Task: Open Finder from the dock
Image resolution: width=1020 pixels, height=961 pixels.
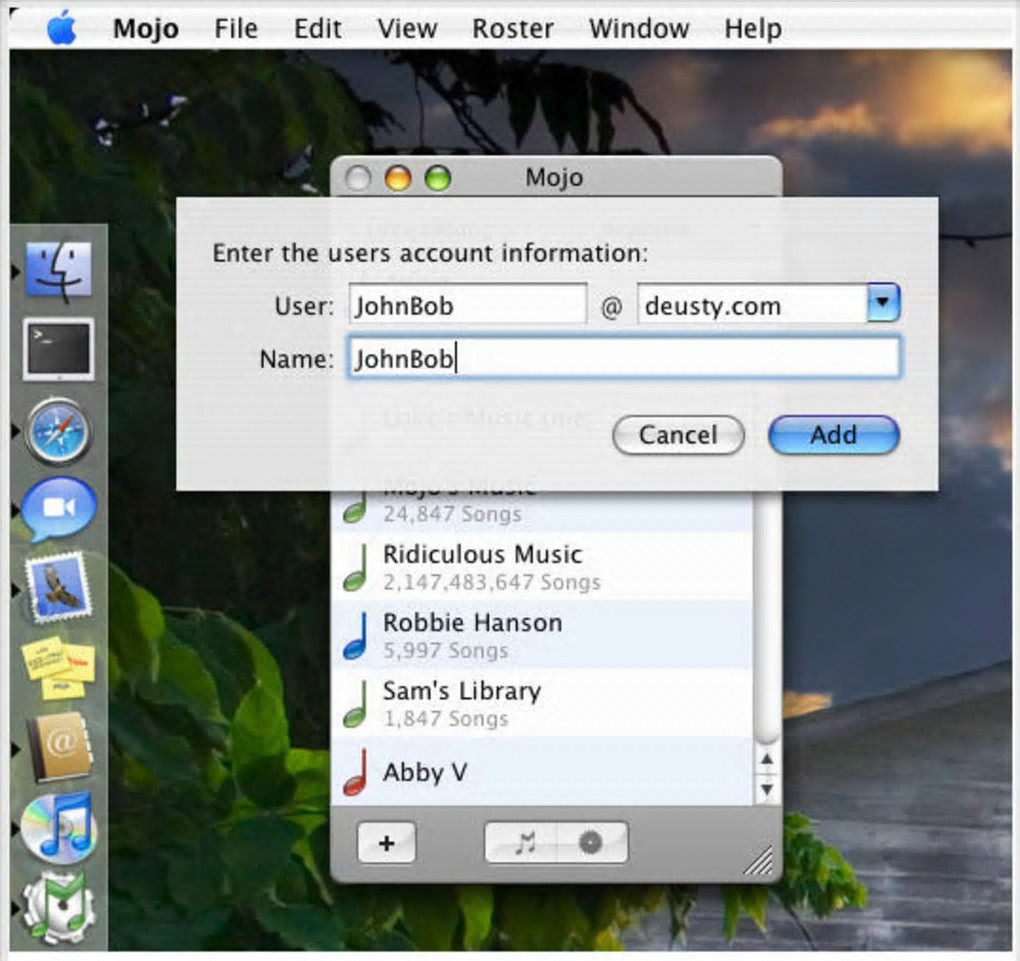Action: tap(59, 270)
